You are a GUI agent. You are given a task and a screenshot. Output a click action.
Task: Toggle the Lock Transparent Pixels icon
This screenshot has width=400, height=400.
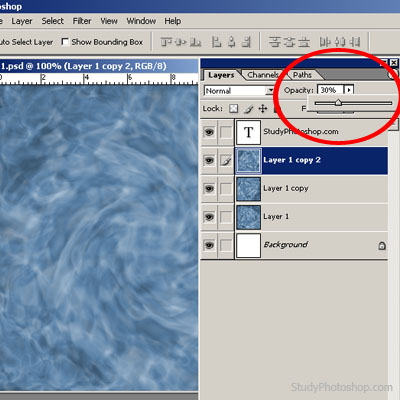[x=233, y=109]
